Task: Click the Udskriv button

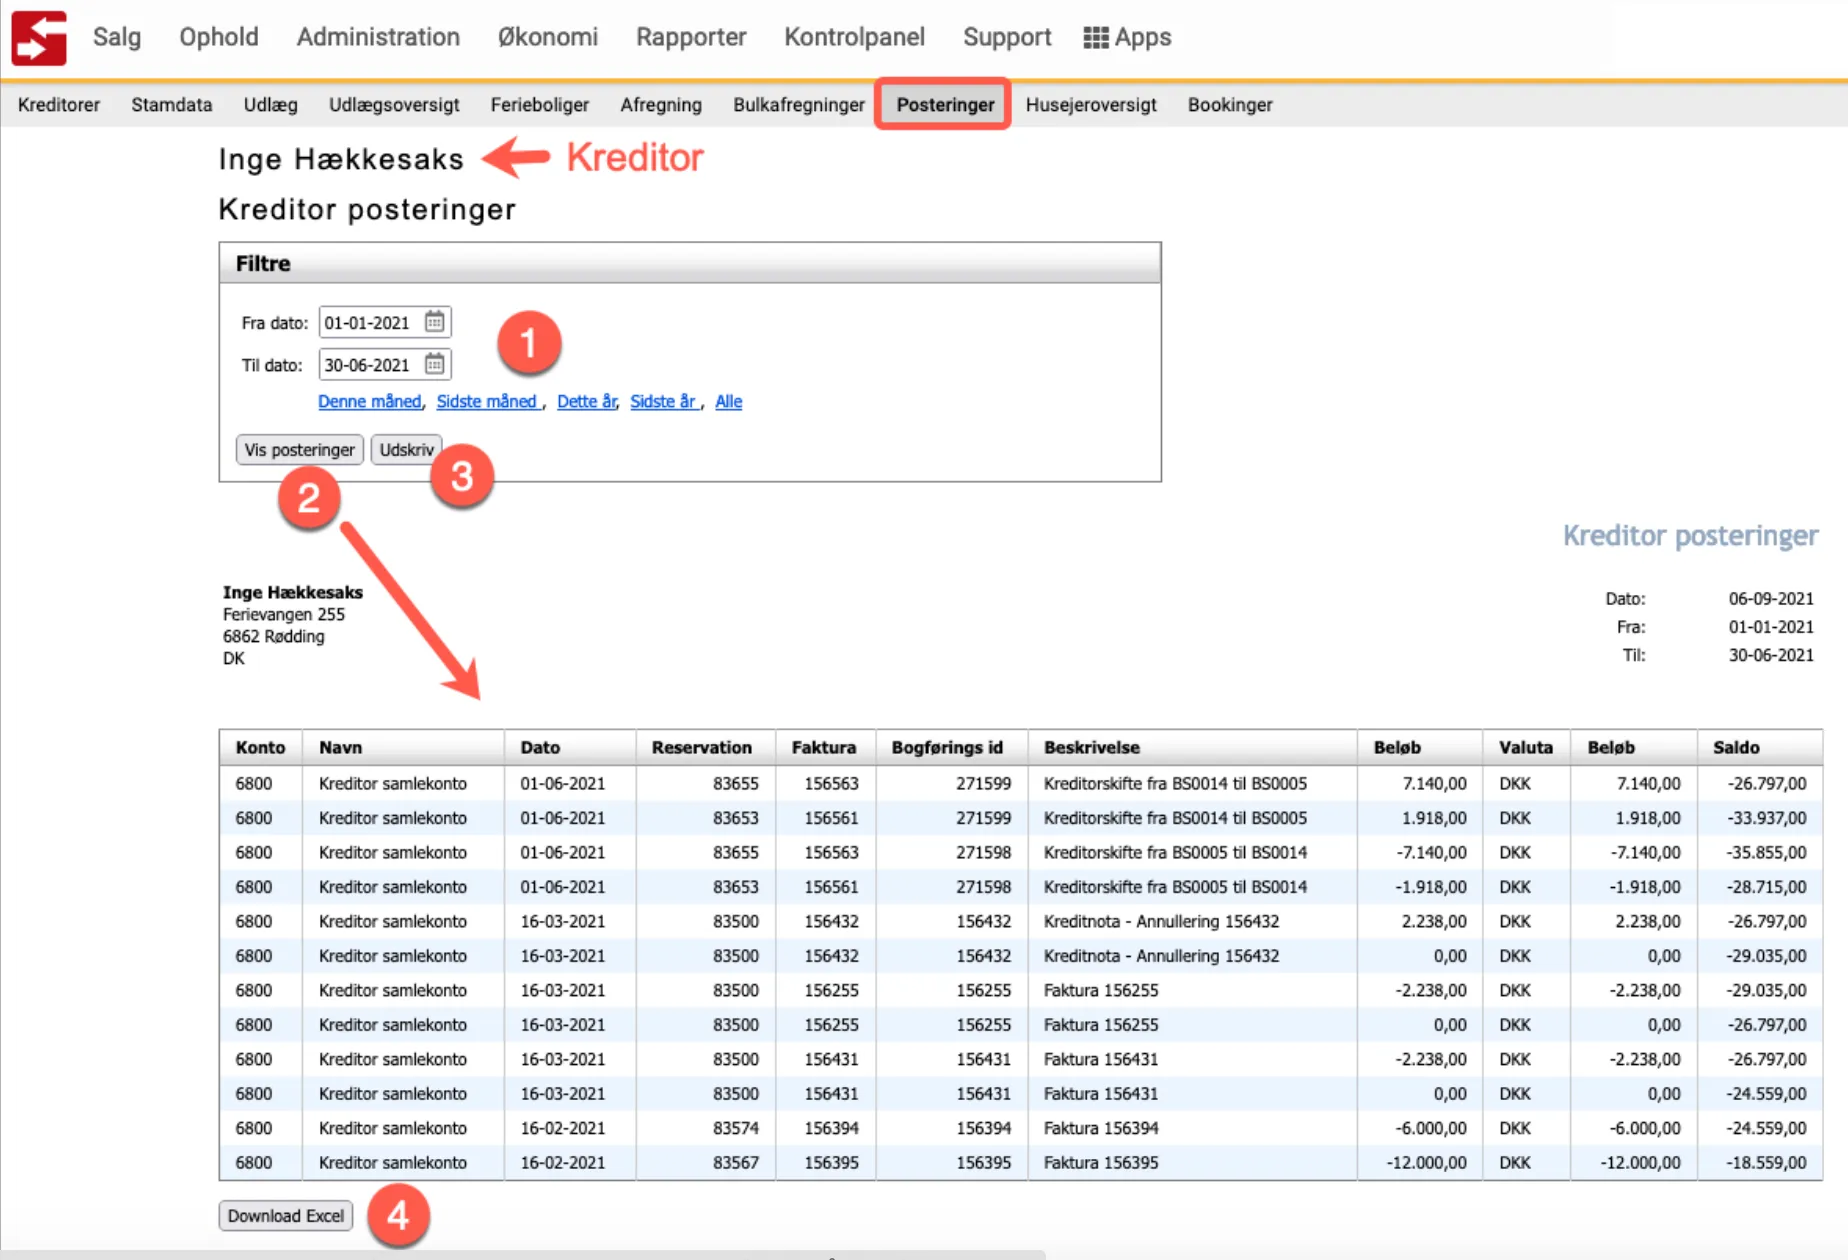Action: tap(406, 450)
